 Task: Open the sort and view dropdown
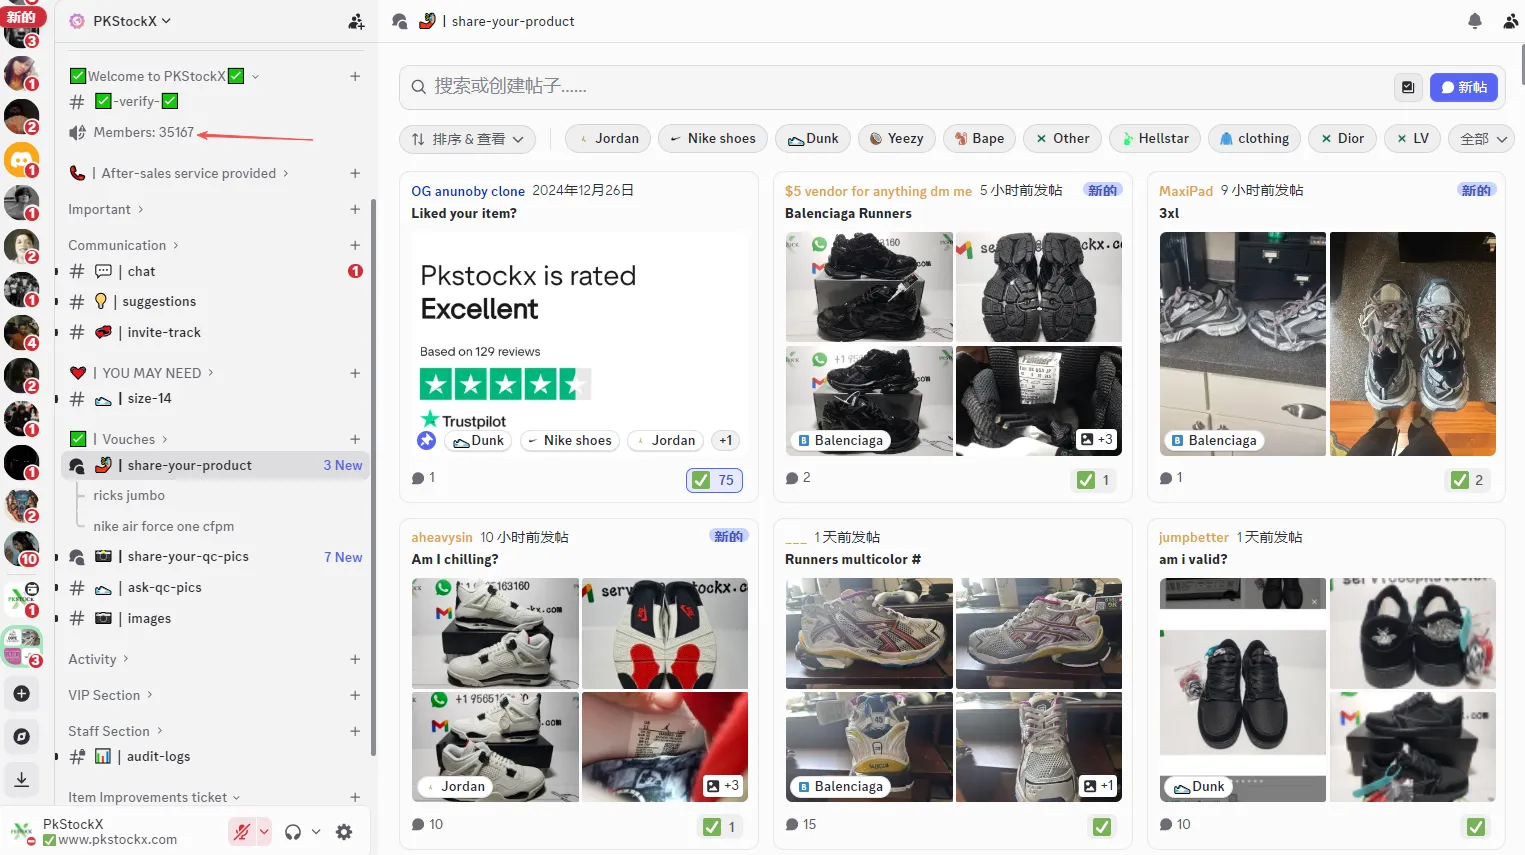tap(467, 139)
